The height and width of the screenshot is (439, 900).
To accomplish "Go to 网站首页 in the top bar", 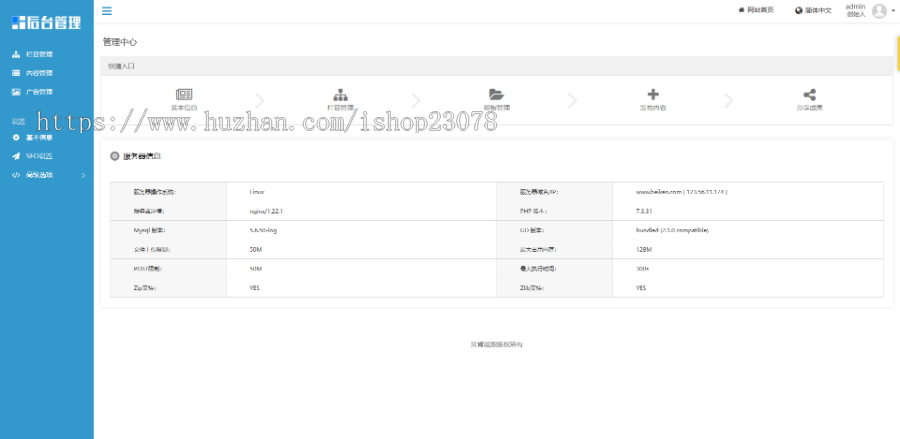I will (756, 10).
